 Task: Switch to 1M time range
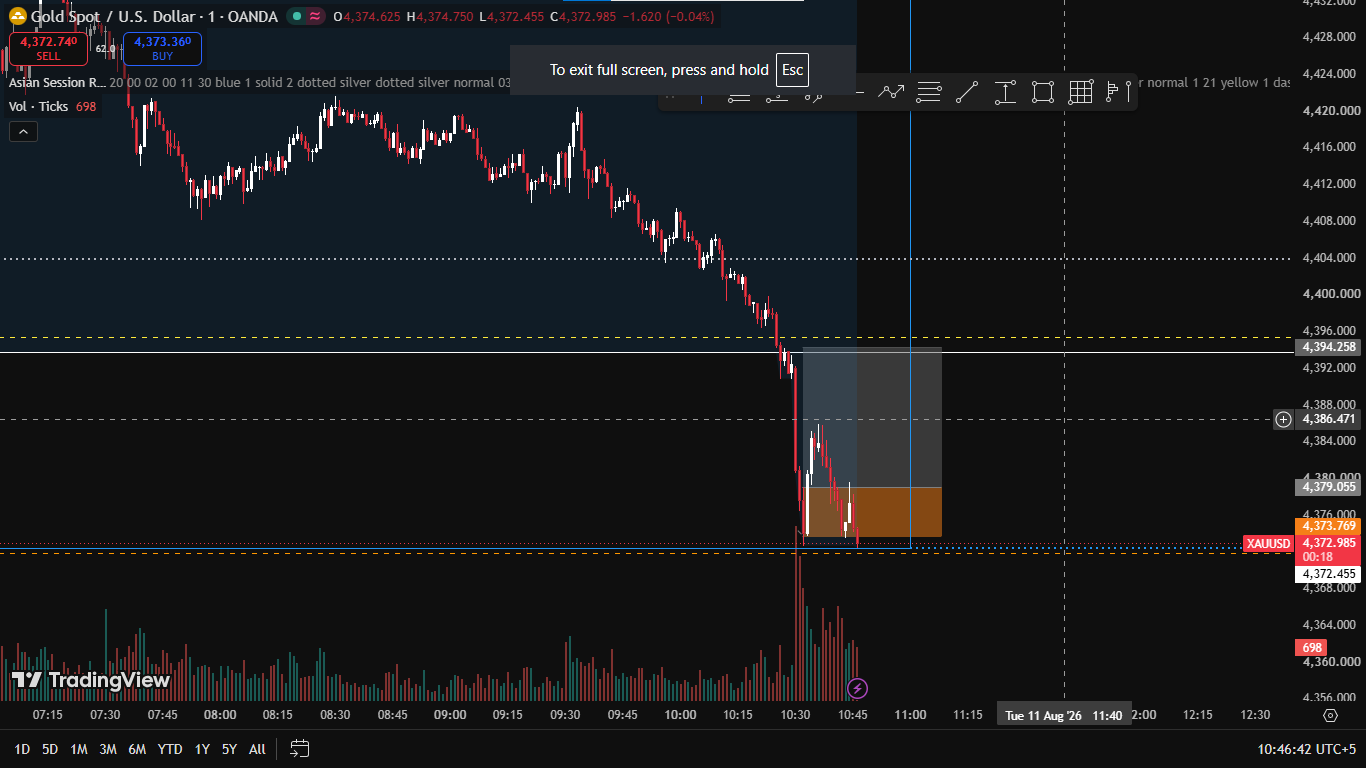pos(79,749)
